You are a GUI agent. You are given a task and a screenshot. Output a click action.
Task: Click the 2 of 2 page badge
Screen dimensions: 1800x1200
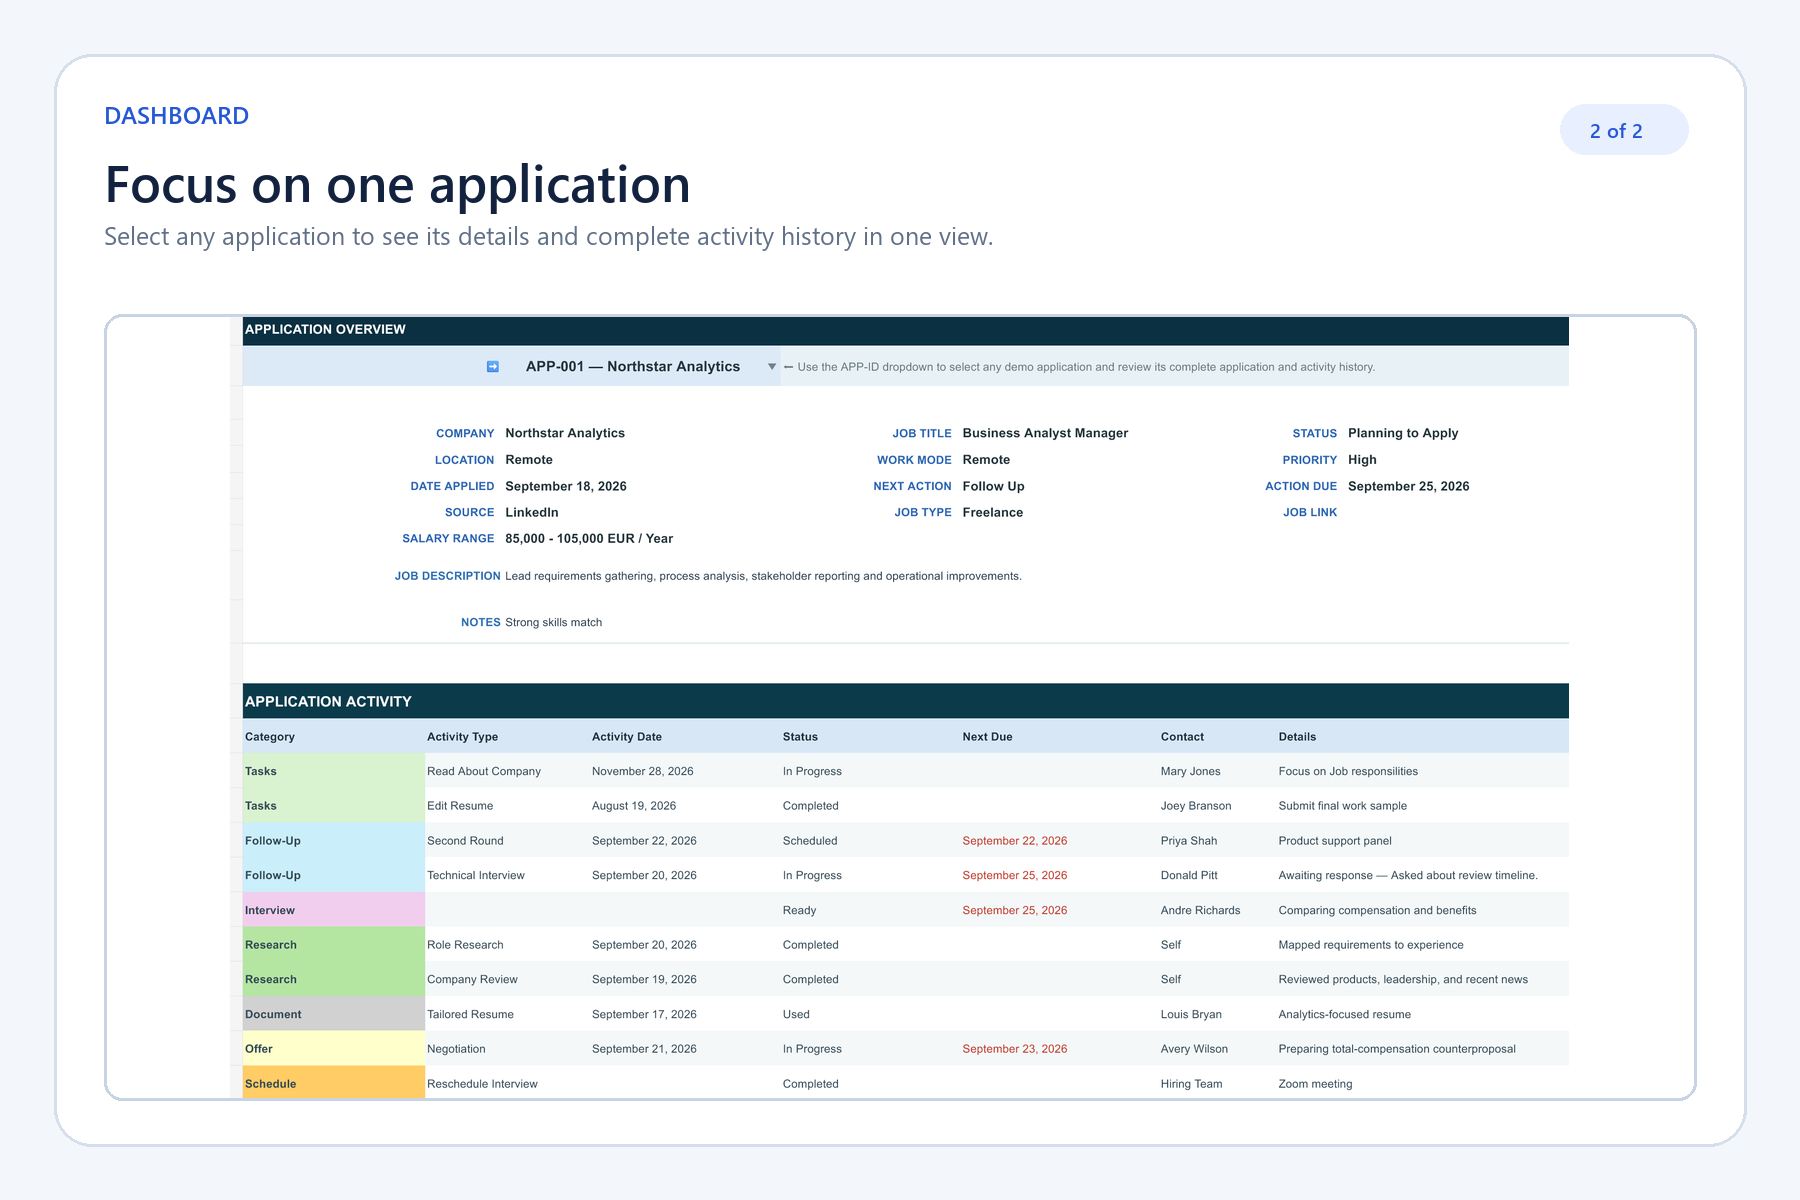pyautogui.click(x=1623, y=130)
